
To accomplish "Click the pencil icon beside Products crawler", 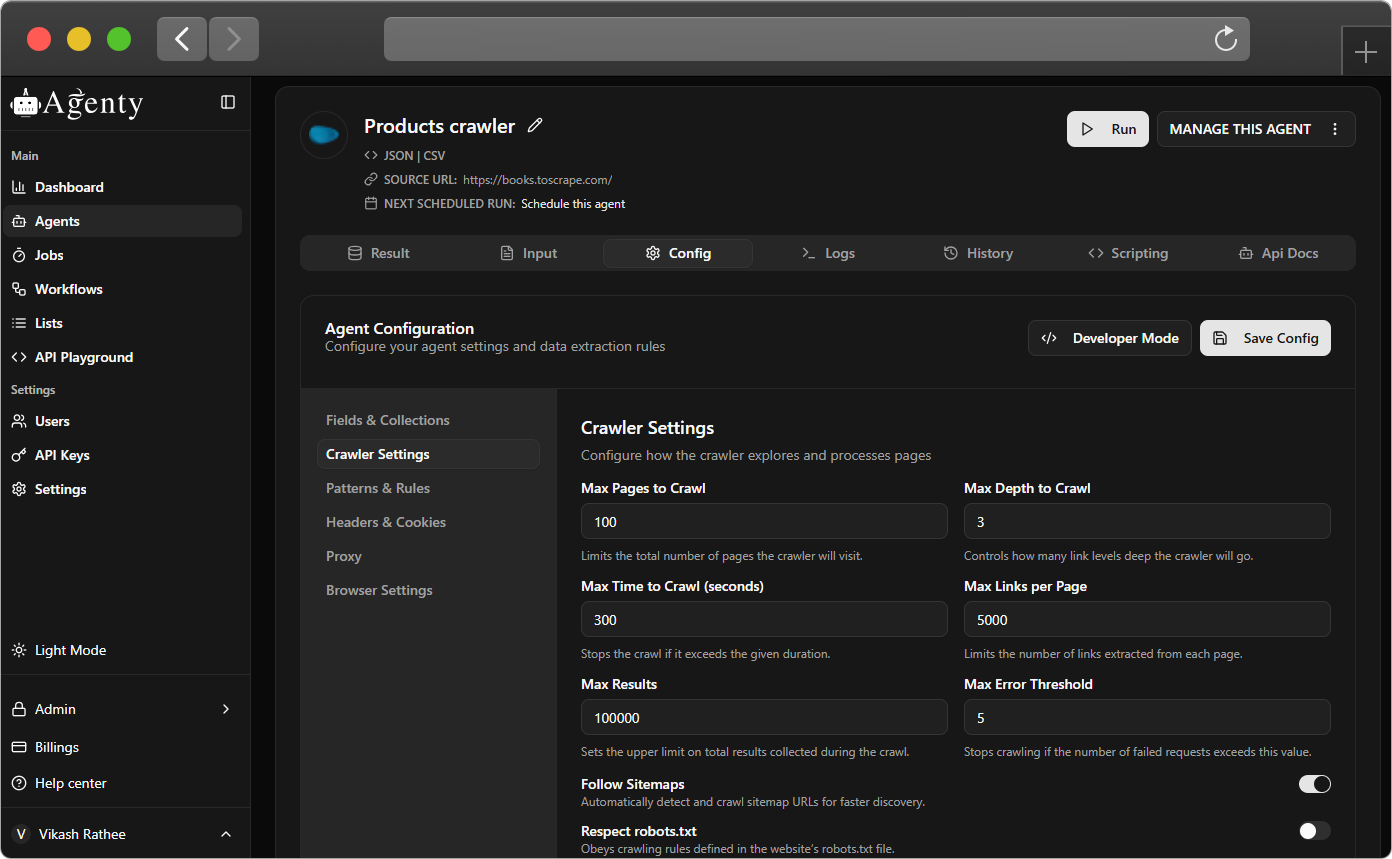I will click(535, 126).
